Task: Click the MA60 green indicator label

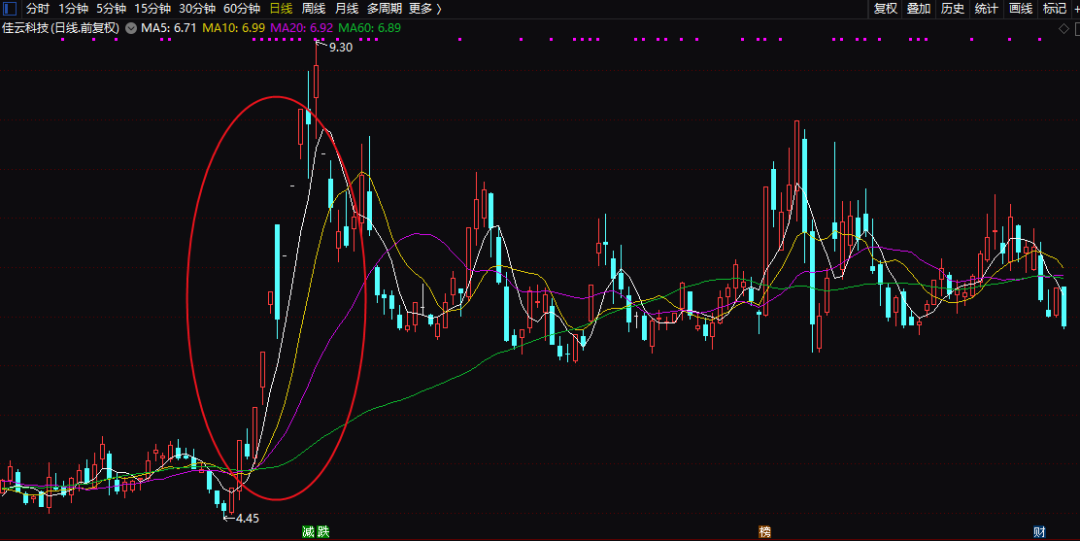Action: point(369,28)
